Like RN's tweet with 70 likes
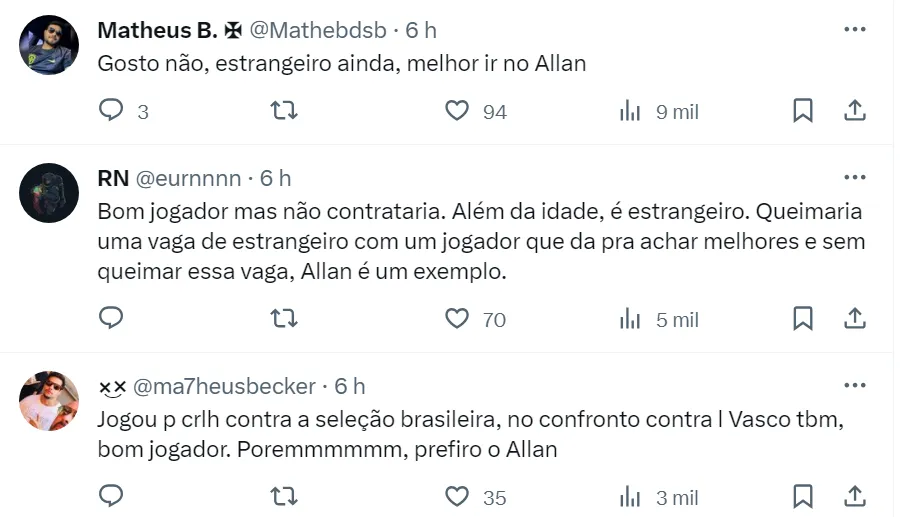This screenshot has width=913, height=517. 457,319
